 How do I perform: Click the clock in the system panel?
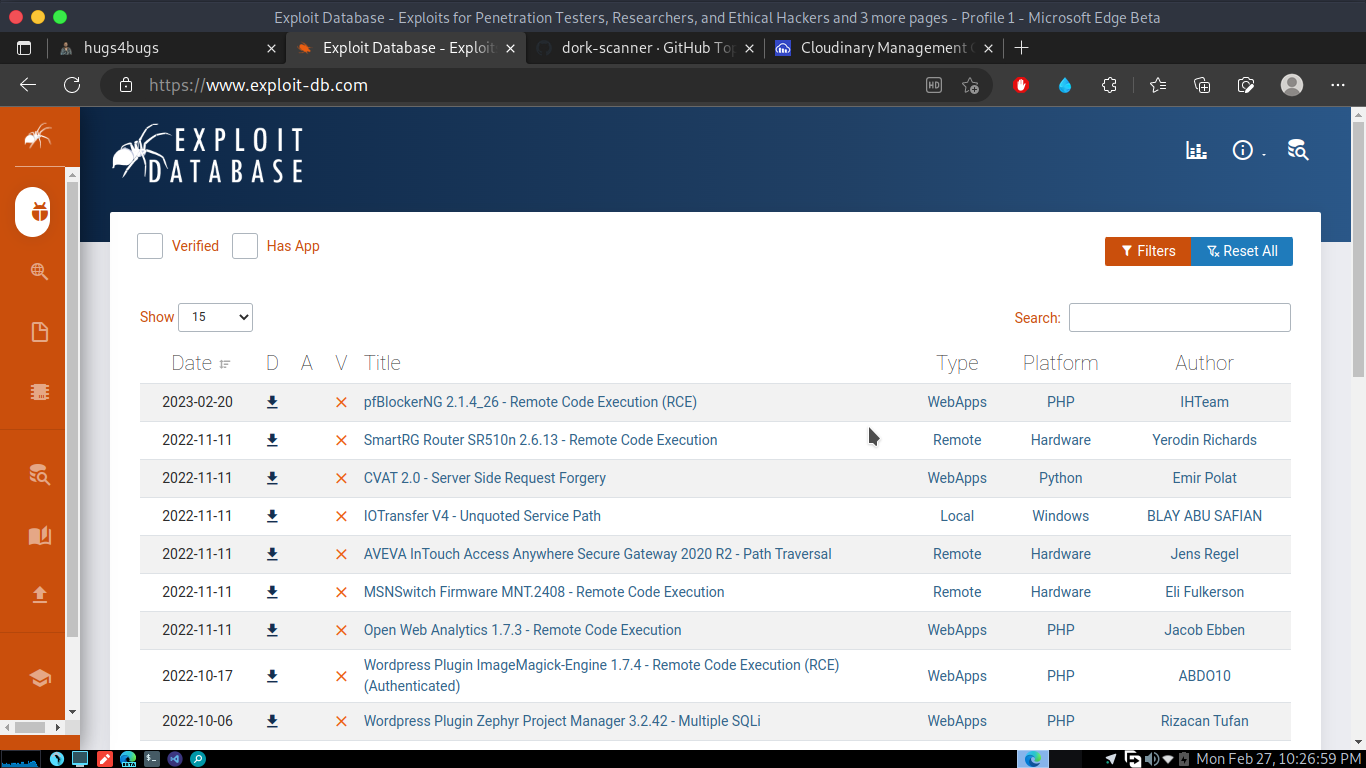click(x=1278, y=759)
